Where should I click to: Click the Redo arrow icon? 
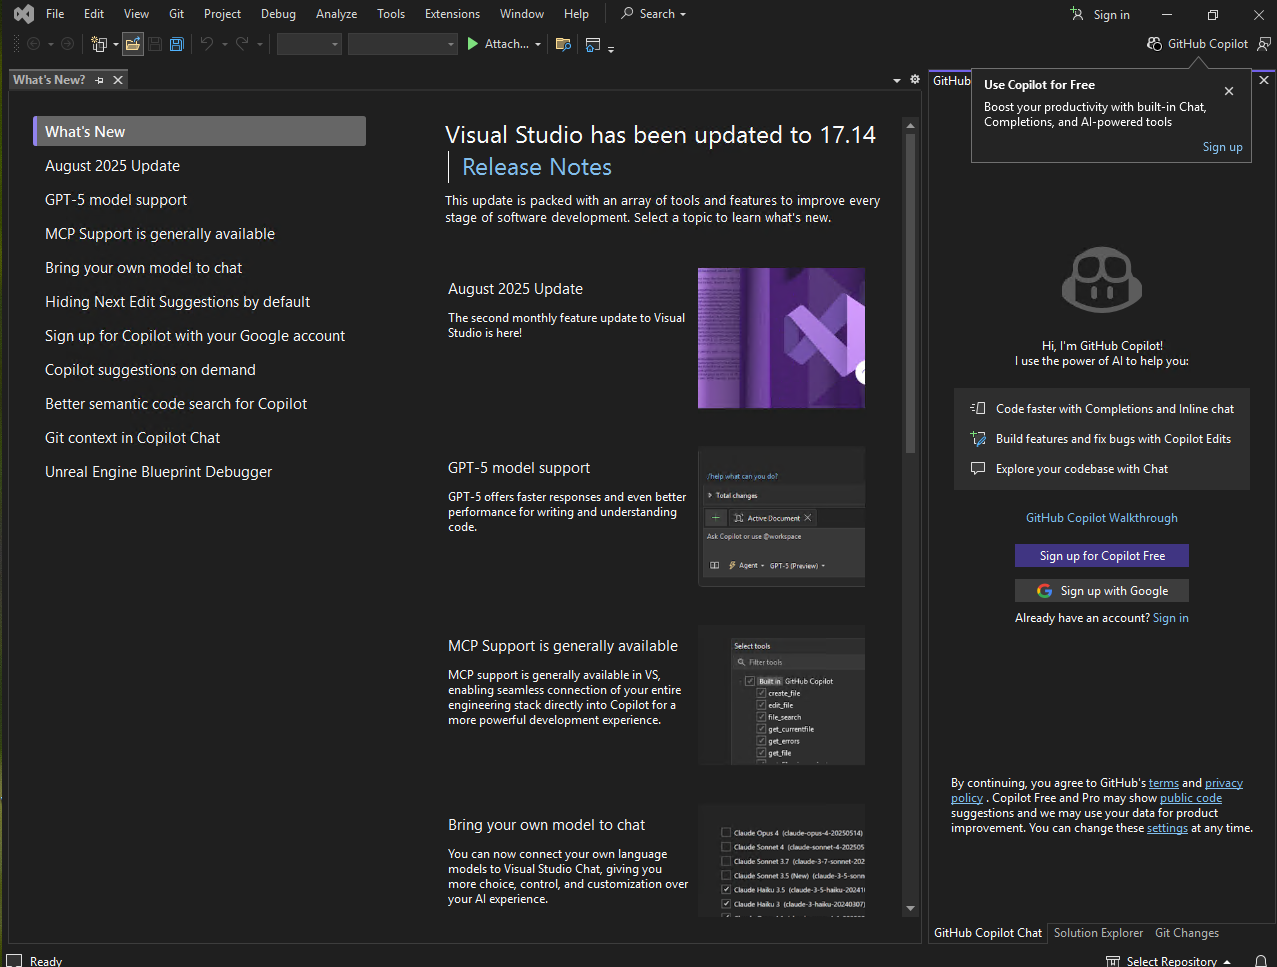tap(242, 44)
